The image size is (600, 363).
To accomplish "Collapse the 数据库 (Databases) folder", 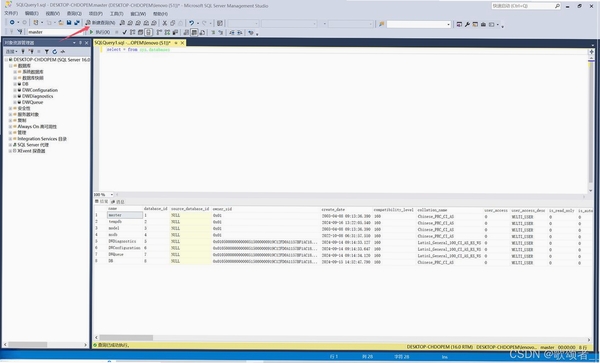I will [10, 66].
